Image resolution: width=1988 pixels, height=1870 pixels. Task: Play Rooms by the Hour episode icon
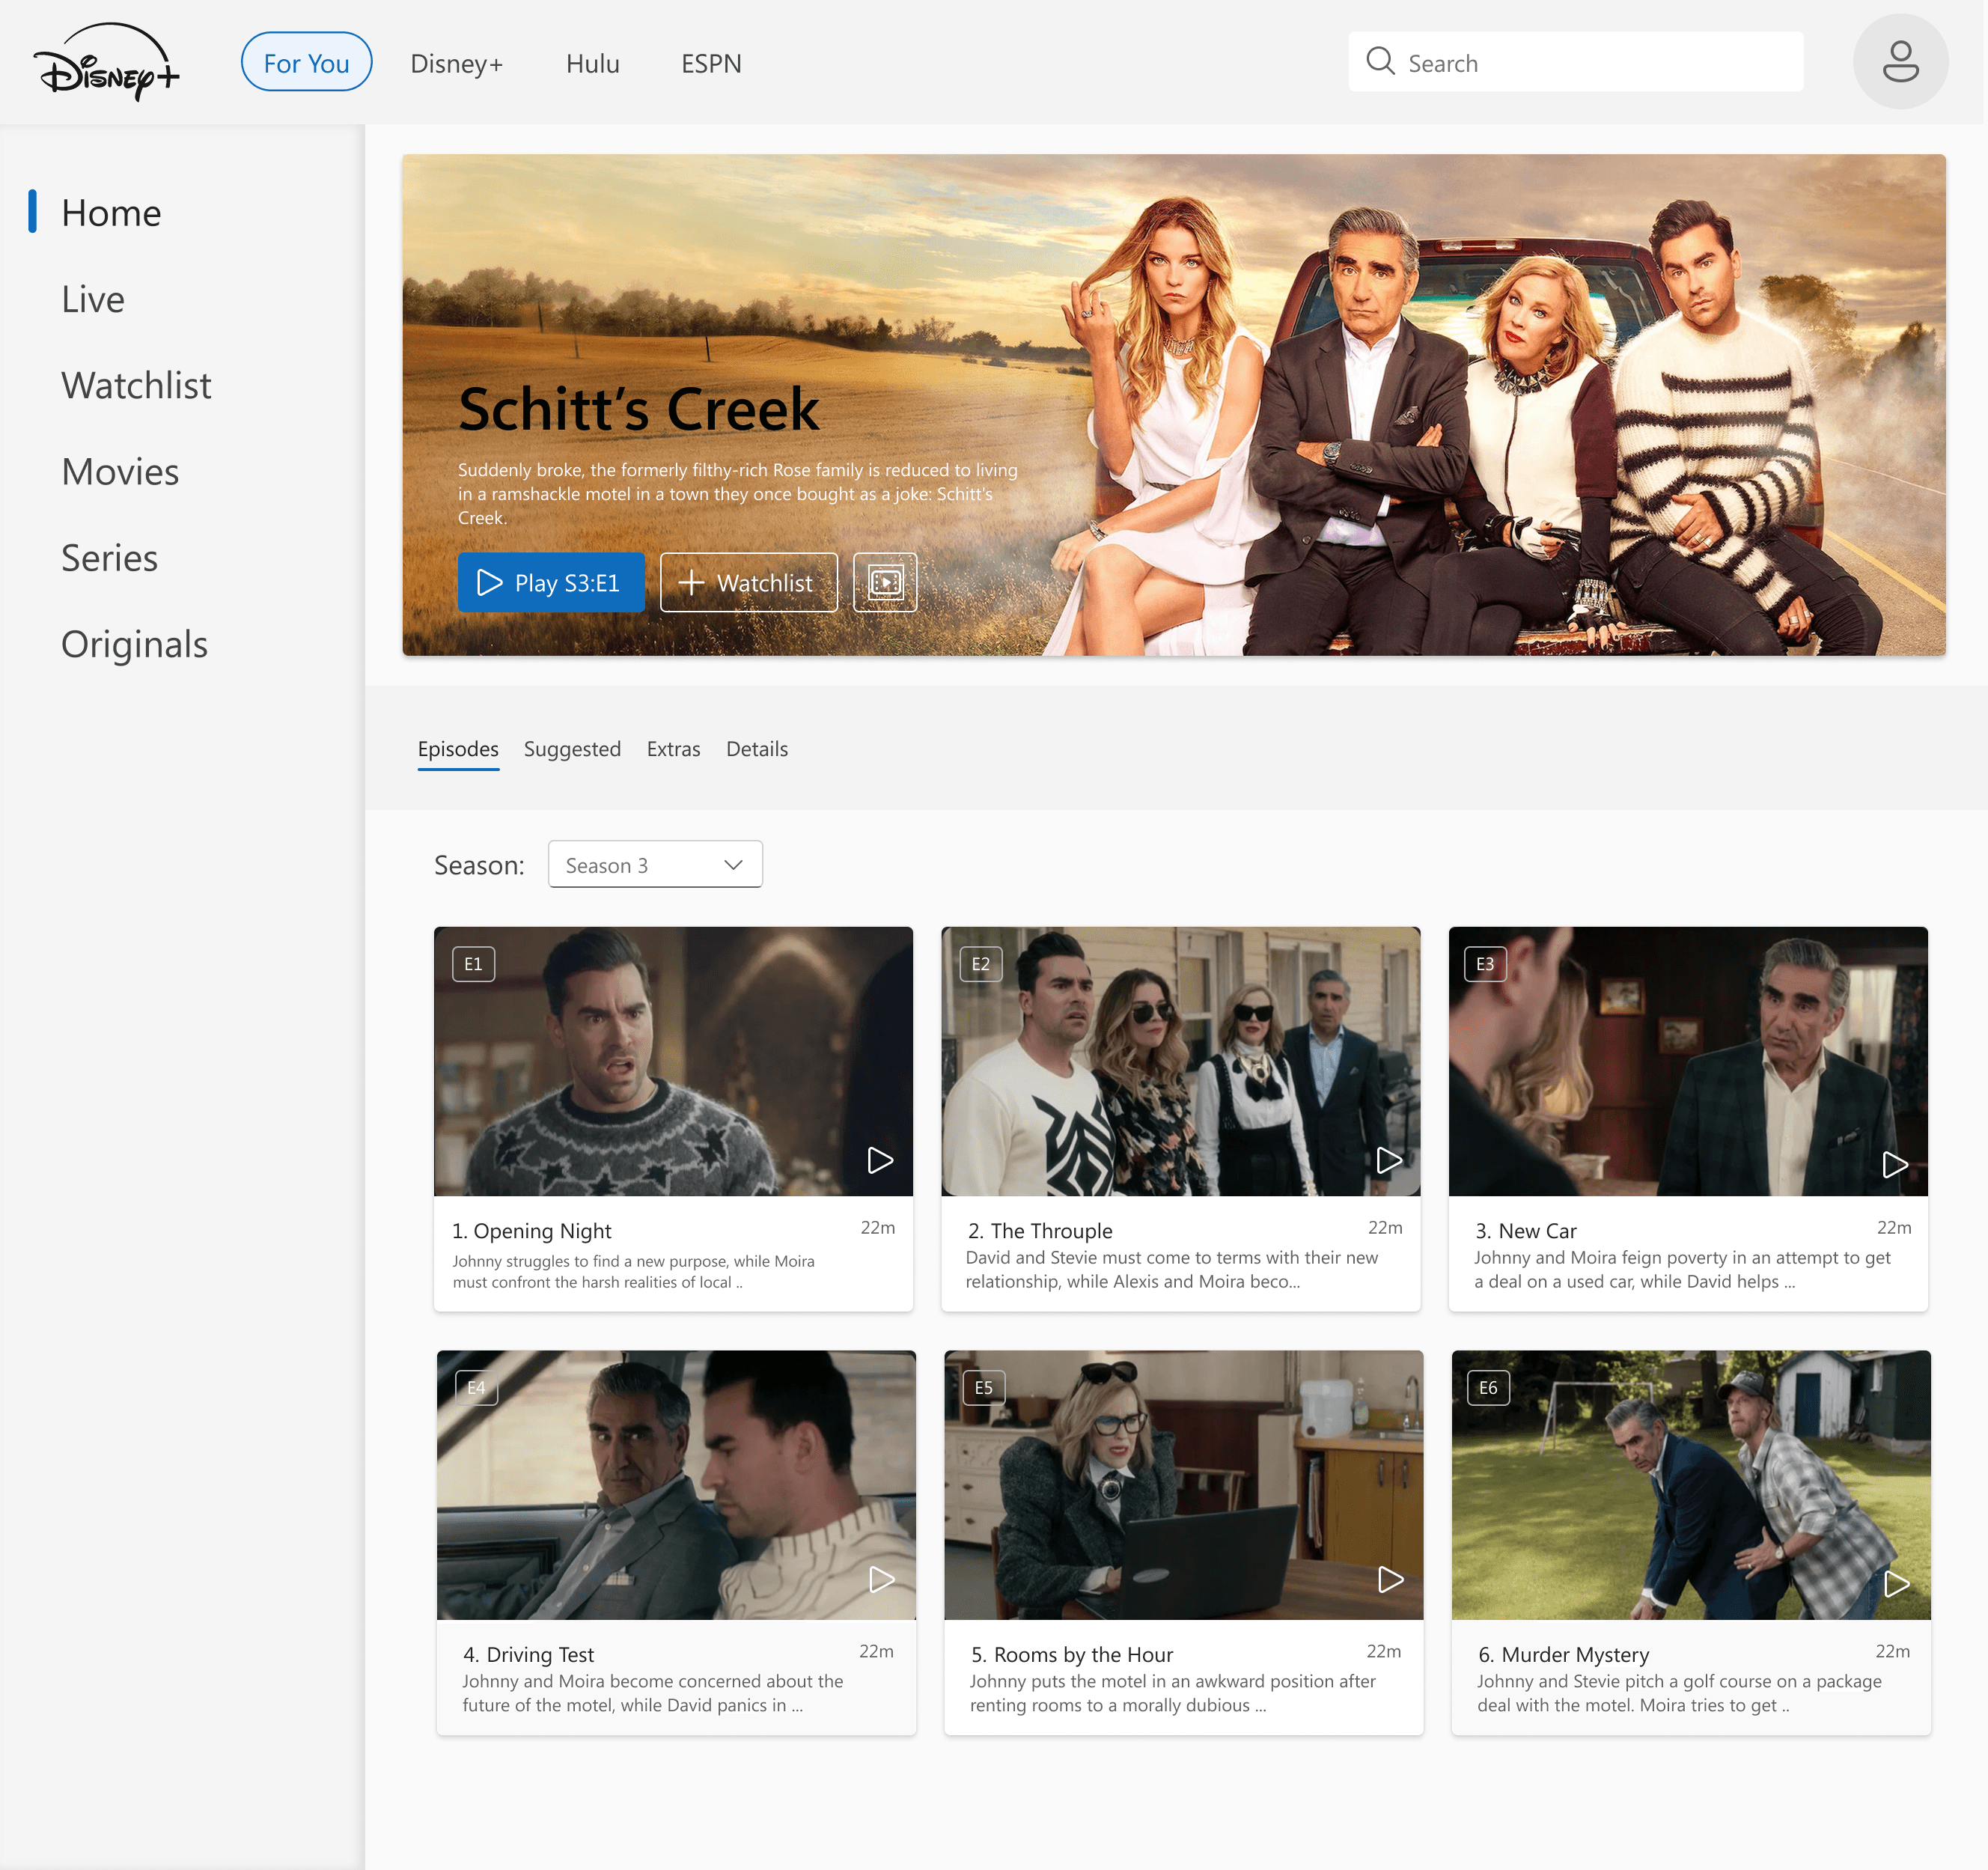click(1390, 1579)
